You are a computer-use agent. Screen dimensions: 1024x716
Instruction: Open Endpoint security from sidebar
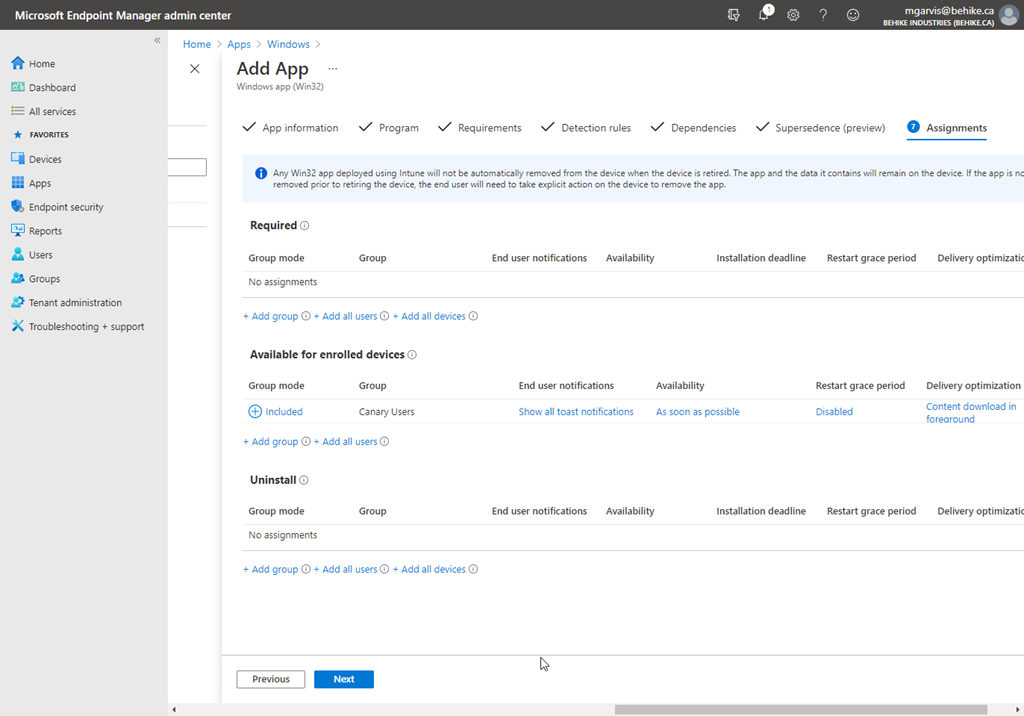(66, 207)
